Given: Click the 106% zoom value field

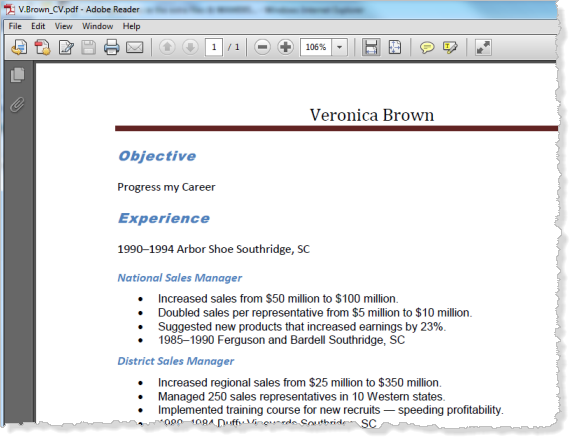Looking at the screenshot, I should (x=316, y=47).
